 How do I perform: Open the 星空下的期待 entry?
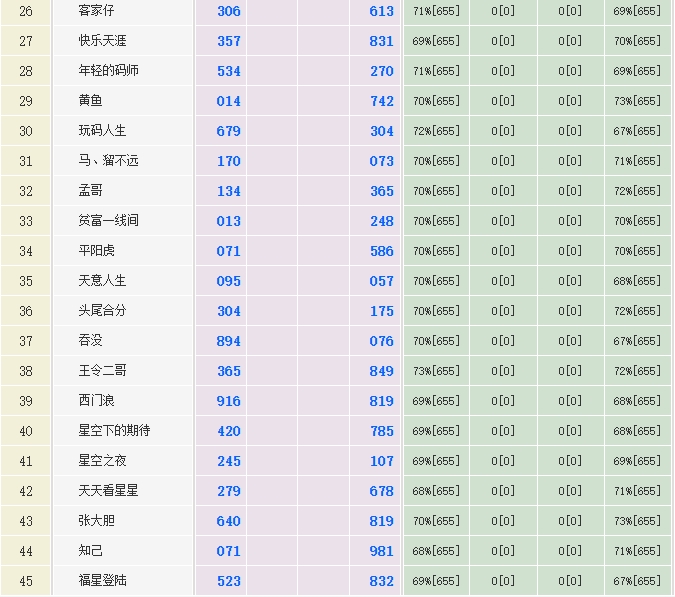tap(114, 431)
